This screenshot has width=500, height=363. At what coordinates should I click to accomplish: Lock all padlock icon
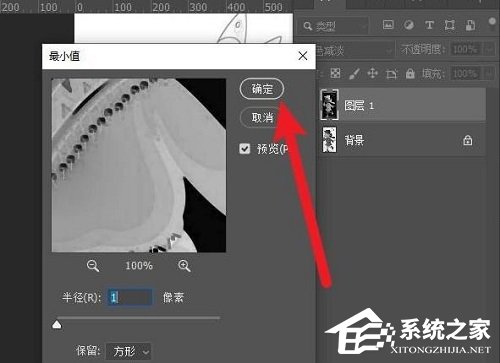[x=410, y=73]
